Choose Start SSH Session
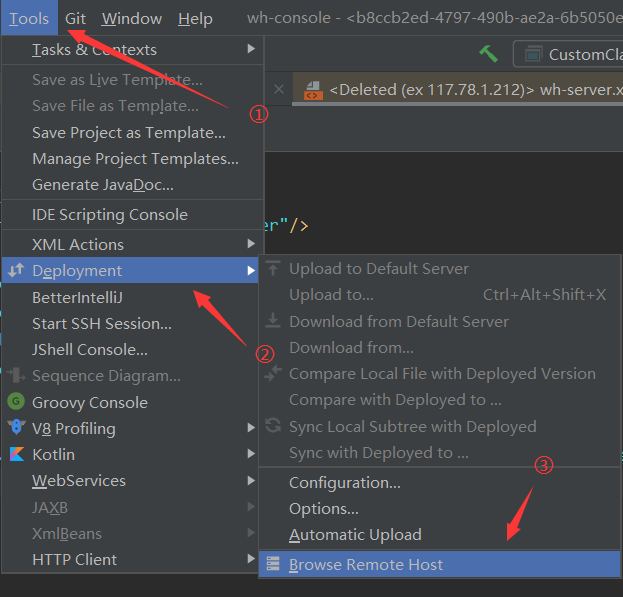This screenshot has width=623, height=597. click(x=102, y=324)
